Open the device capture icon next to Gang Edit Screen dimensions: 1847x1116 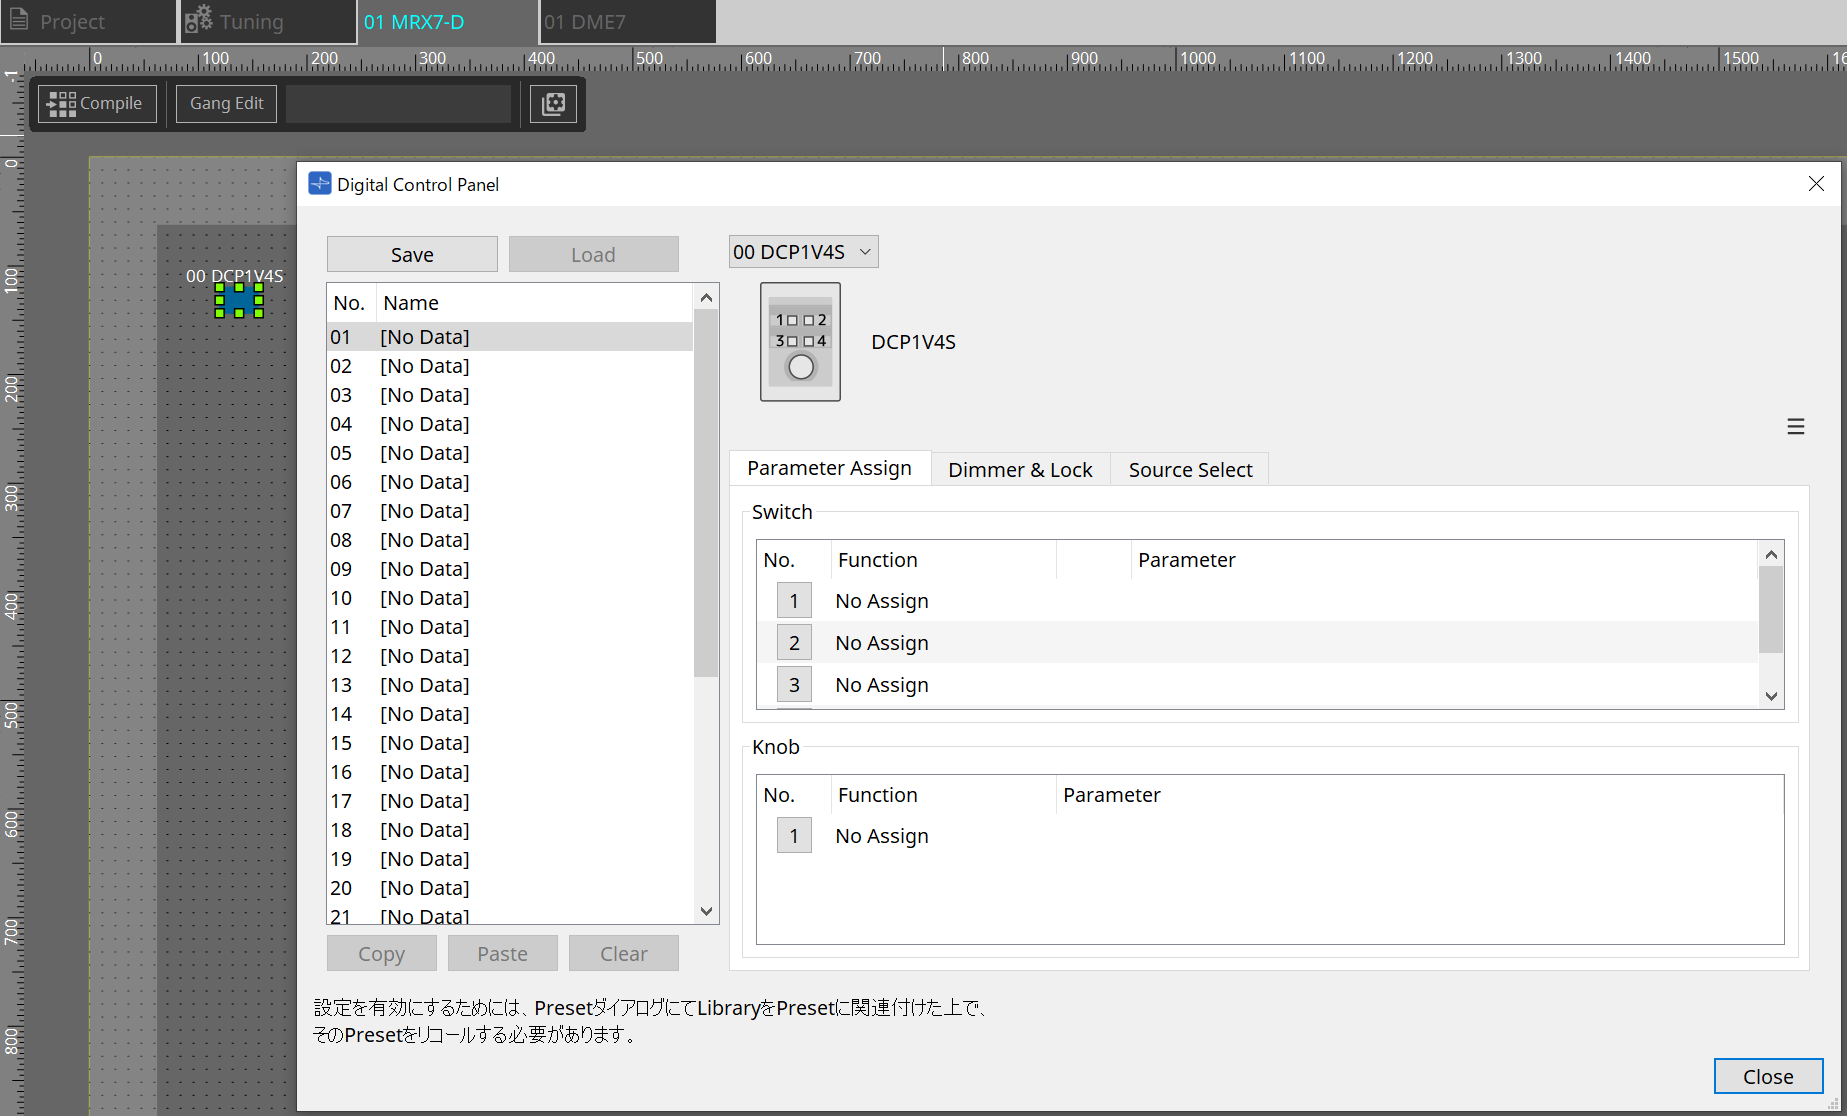pyautogui.click(x=553, y=103)
